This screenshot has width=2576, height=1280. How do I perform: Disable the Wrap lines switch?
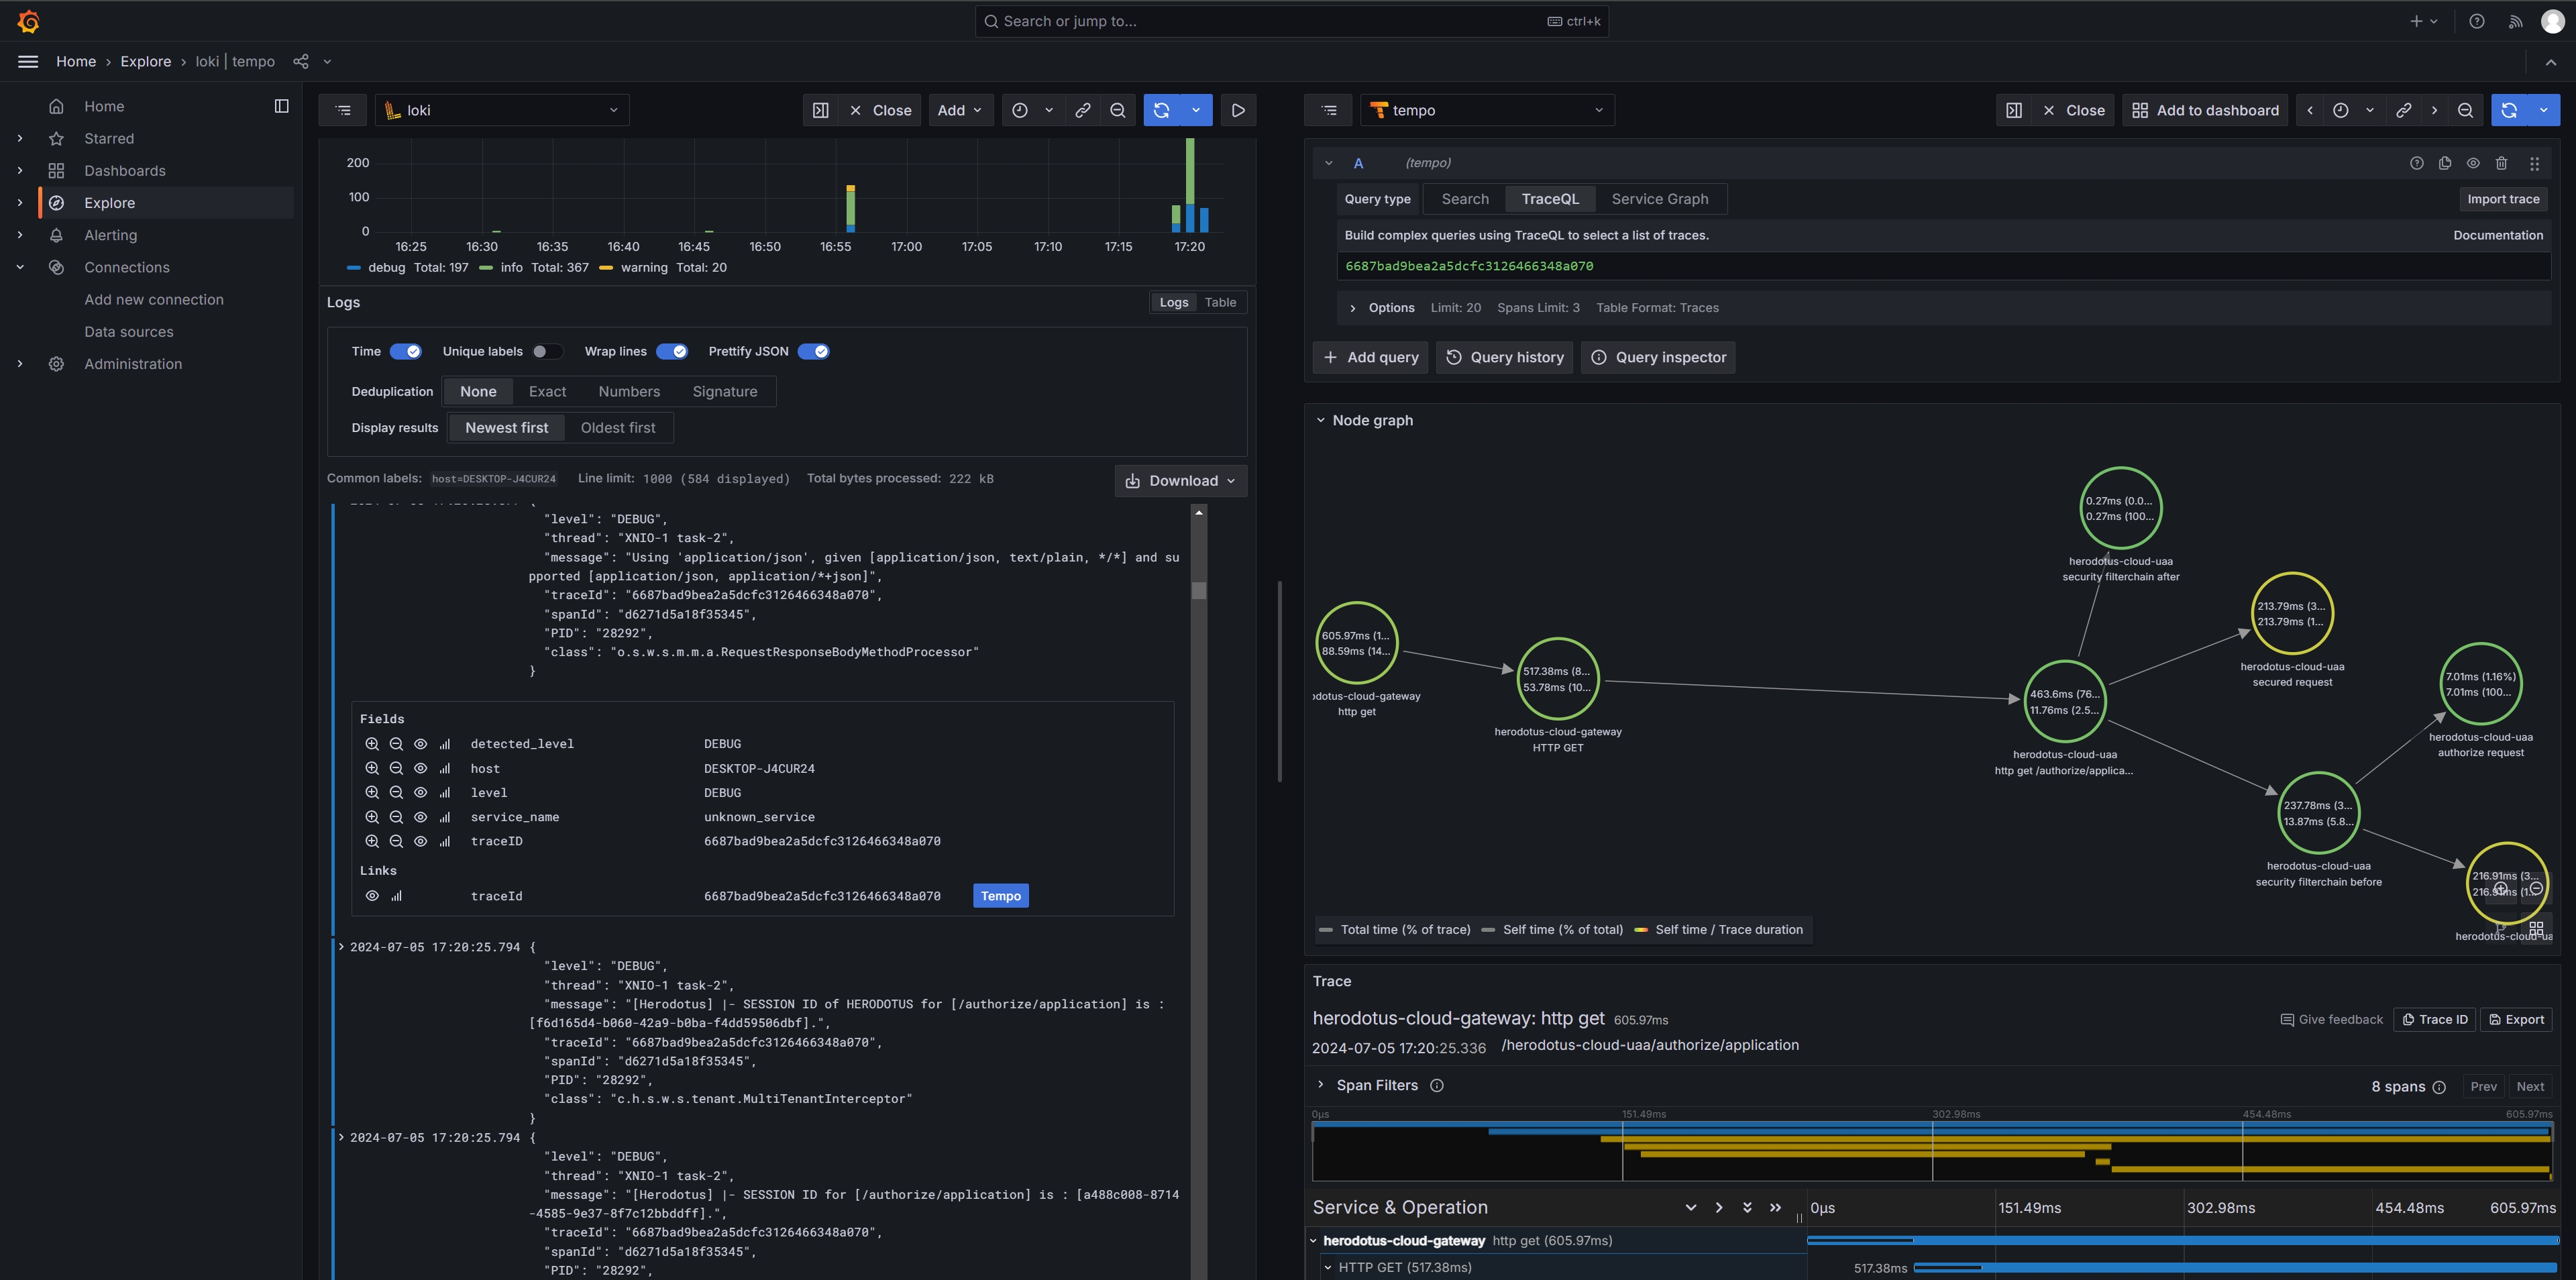[x=672, y=351]
